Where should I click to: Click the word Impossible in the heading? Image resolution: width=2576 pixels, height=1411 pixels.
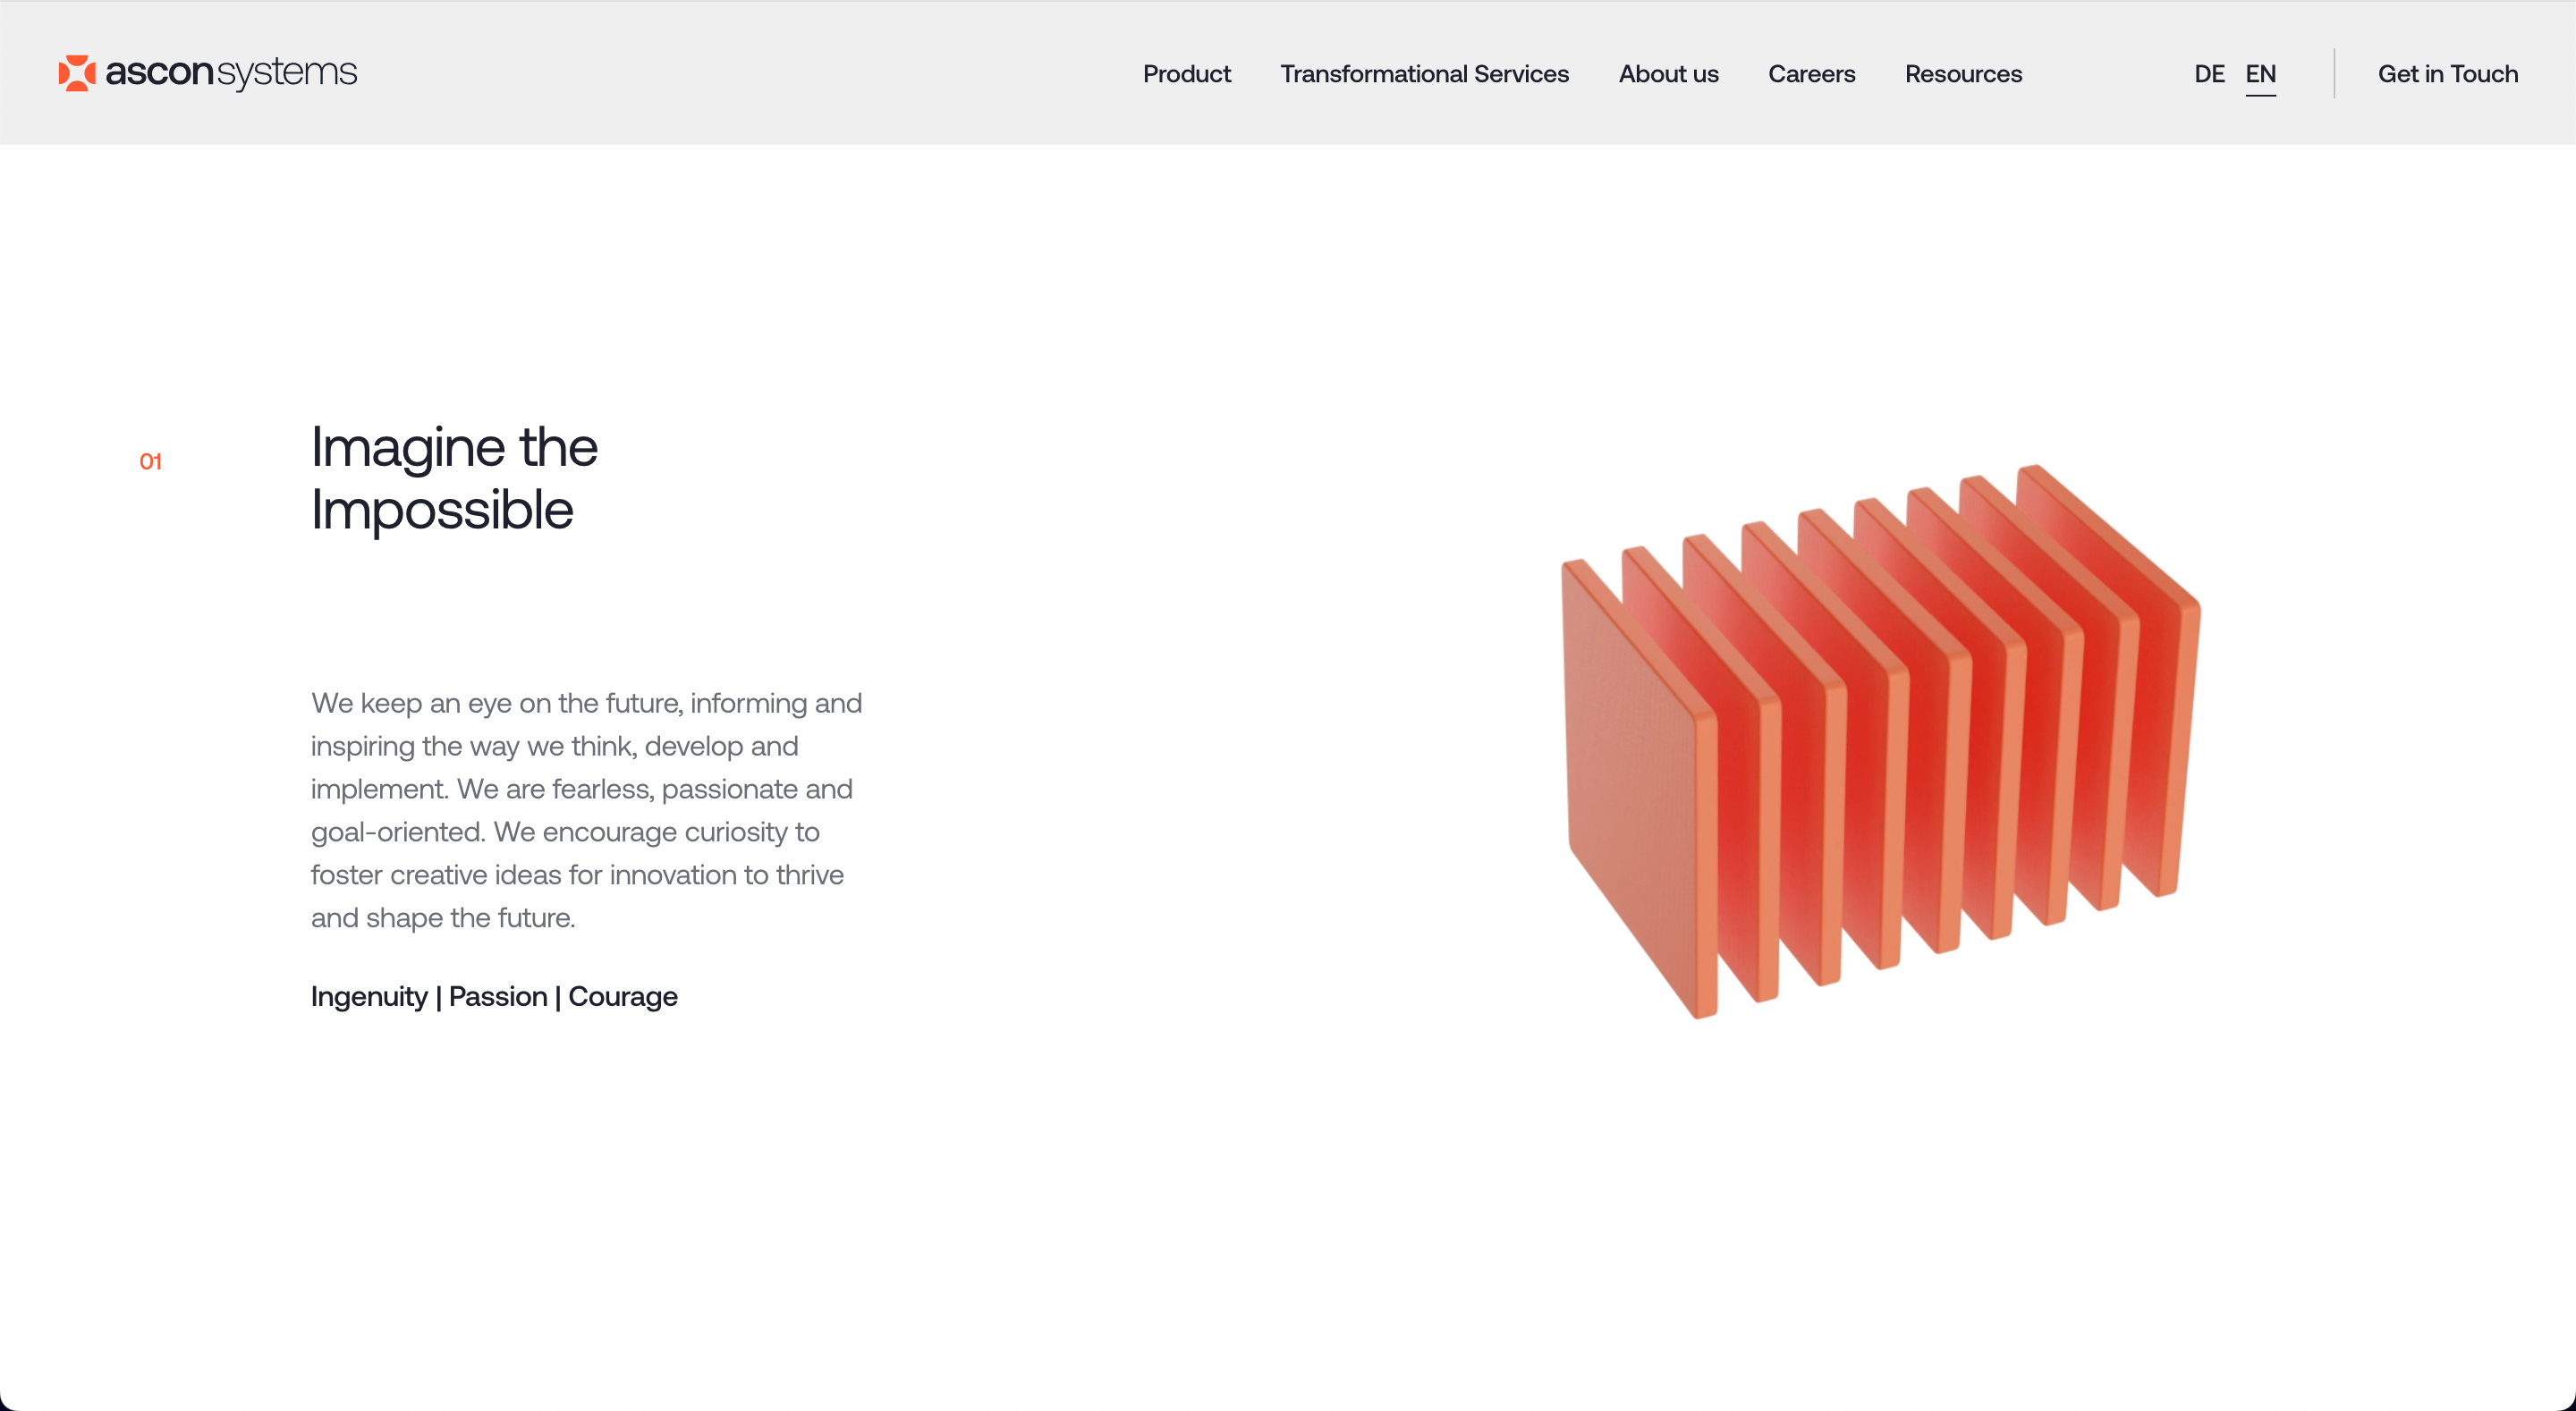442,510
